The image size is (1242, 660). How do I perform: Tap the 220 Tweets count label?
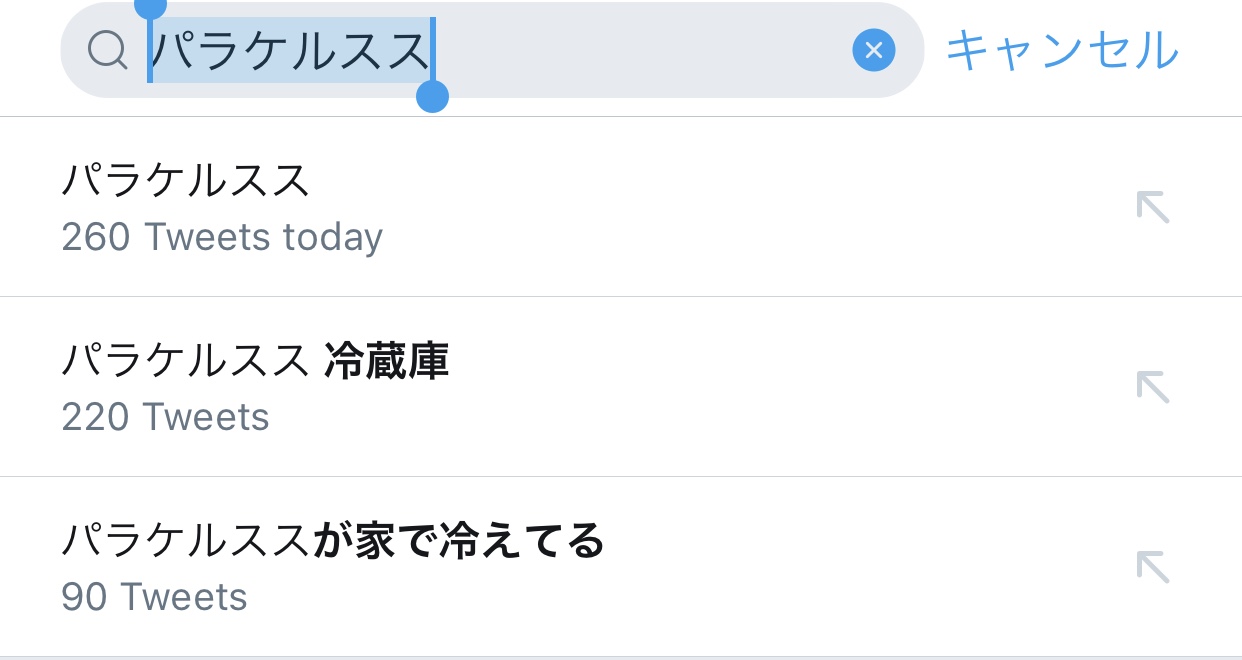pyautogui.click(x=166, y=417)
